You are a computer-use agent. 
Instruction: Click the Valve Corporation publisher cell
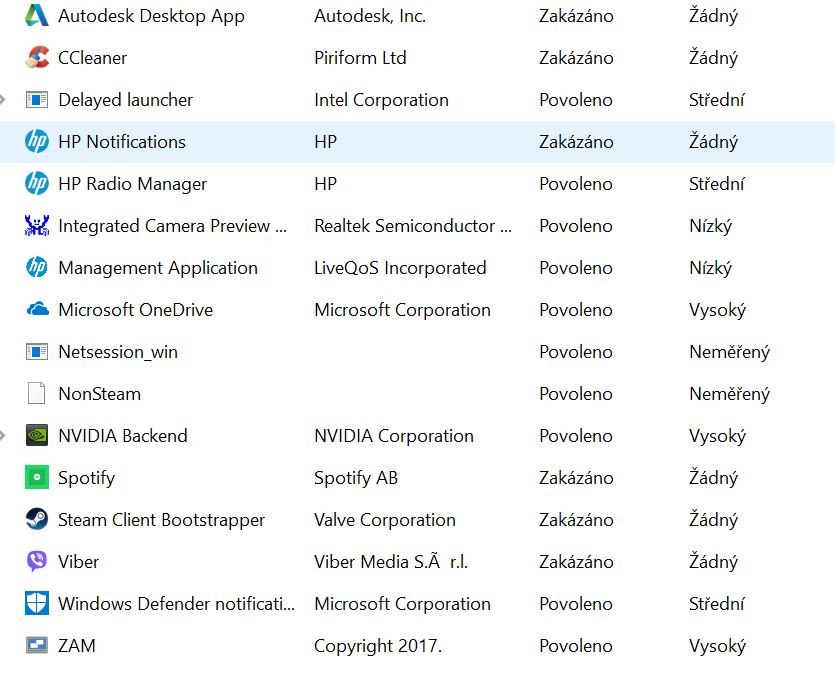pos(385,519)
